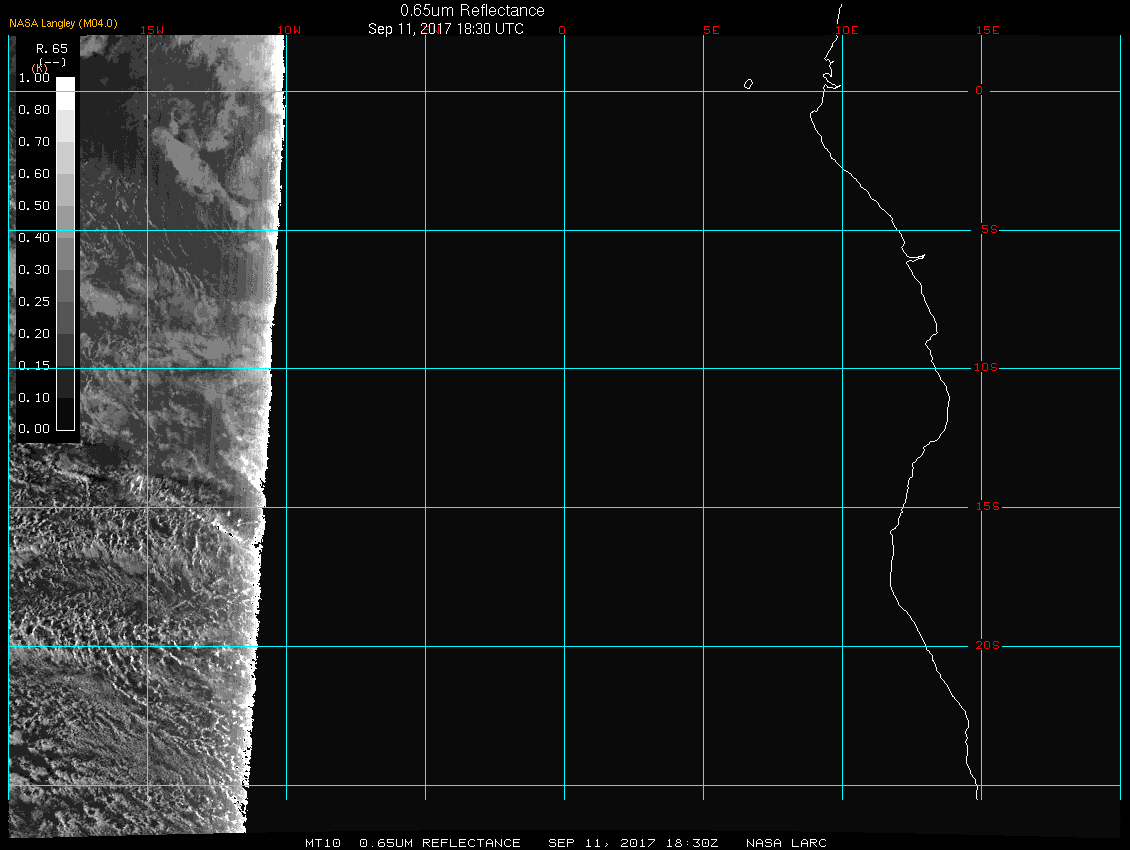Click the 0.15 colorbar value
Screen dimensions: 1130x850
[34, 366]
